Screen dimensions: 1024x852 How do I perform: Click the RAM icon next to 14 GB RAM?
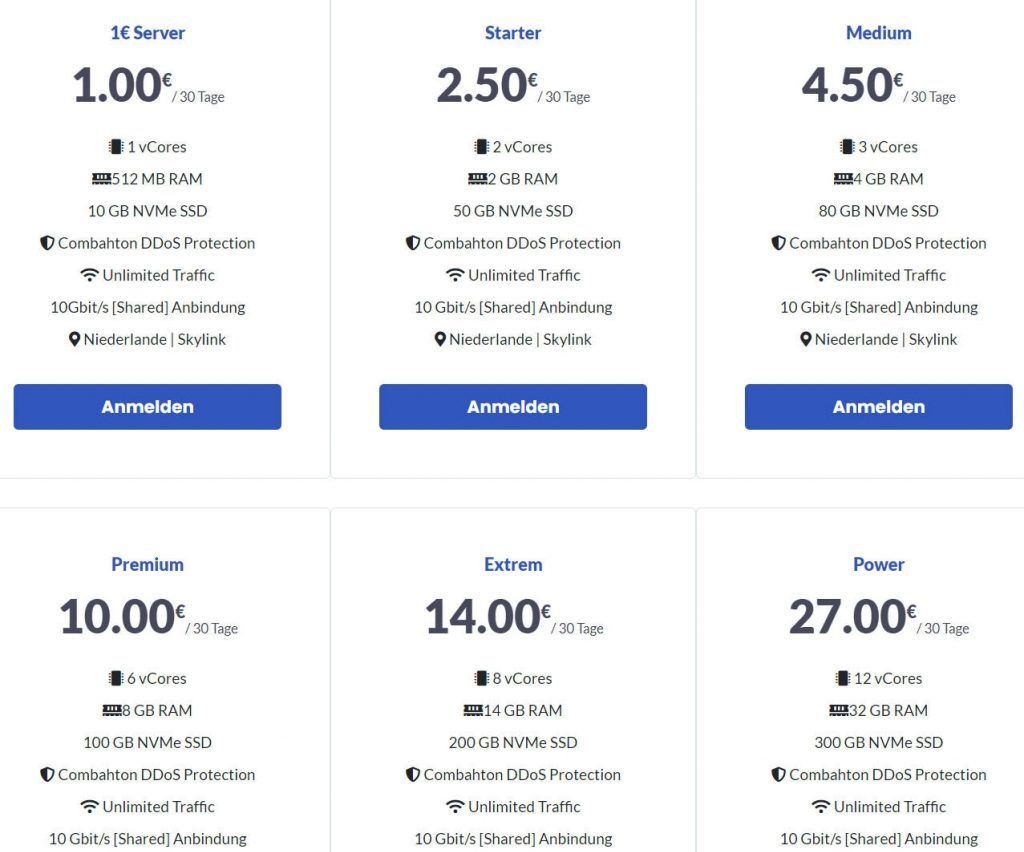tap(473, 710)
